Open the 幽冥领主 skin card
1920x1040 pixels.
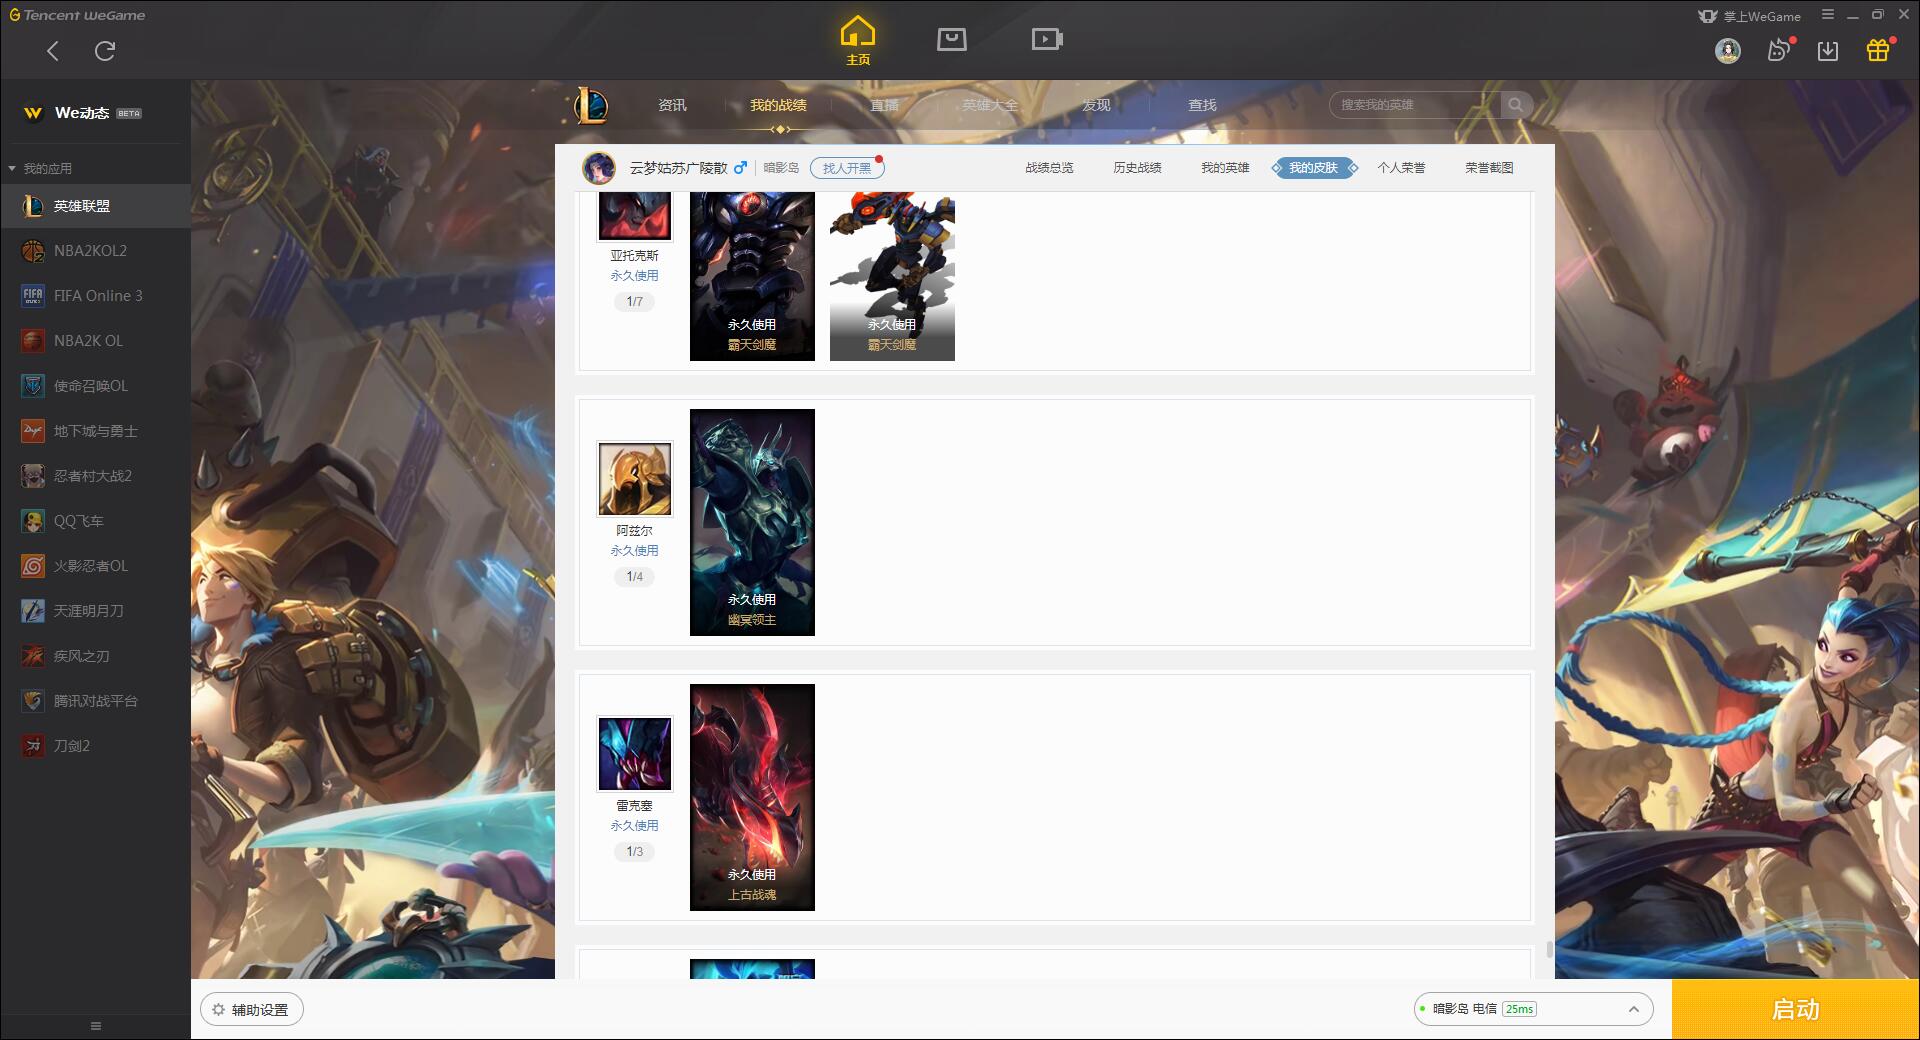pyautogui.click(x=752, y=522)
